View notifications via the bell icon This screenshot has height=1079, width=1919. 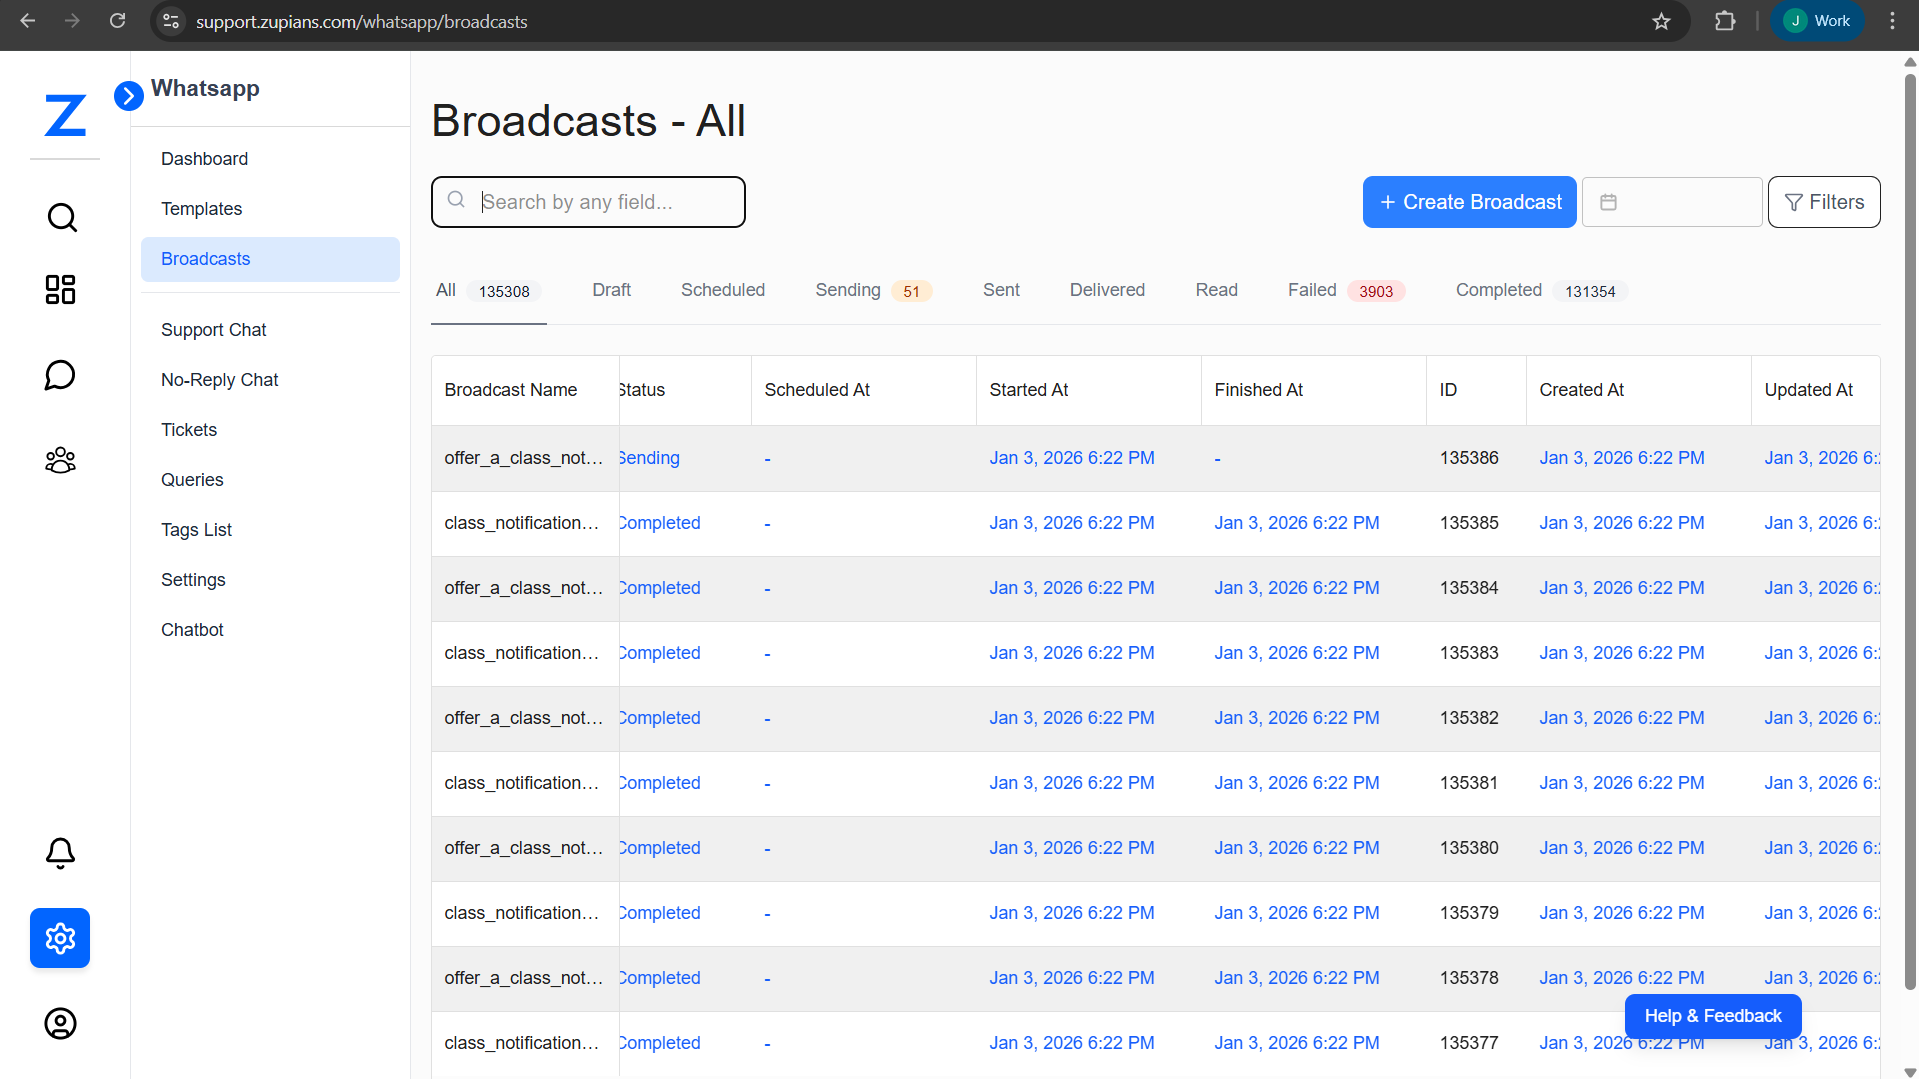coord(60,853)
